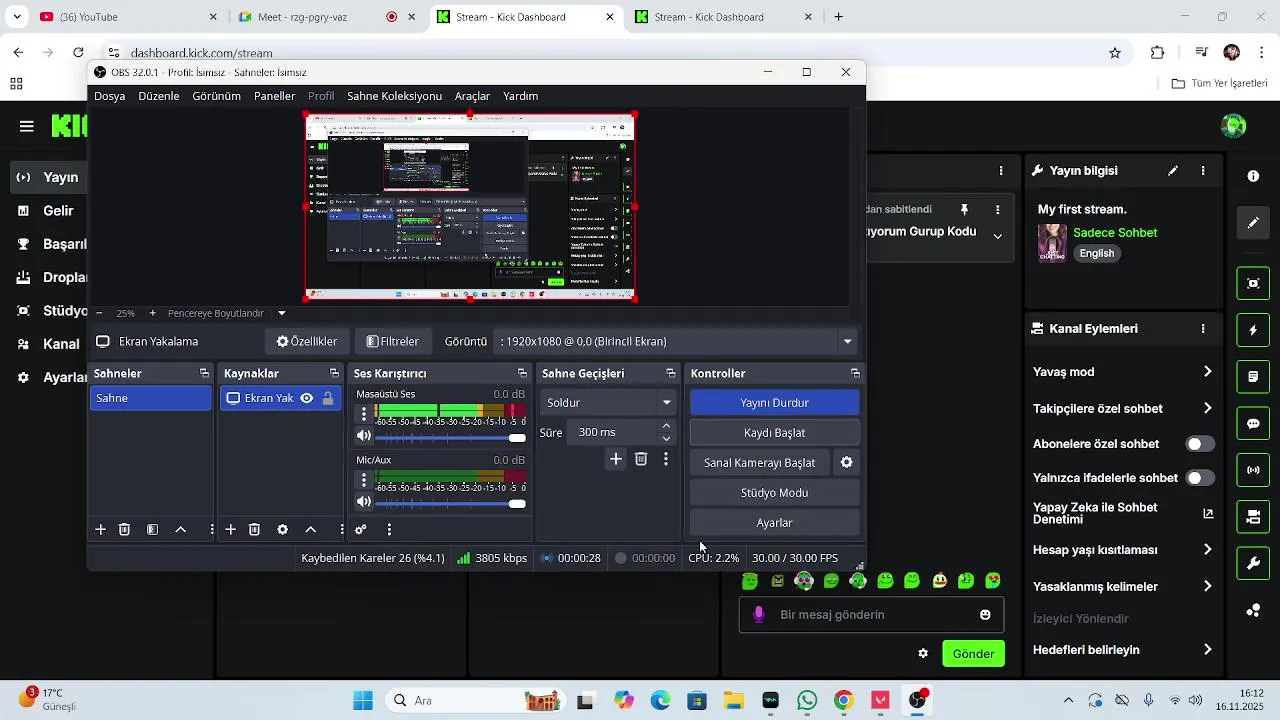
Task: Open advanced audio properties gears icon
Action: pyautogui.click(x=361, y=530)
